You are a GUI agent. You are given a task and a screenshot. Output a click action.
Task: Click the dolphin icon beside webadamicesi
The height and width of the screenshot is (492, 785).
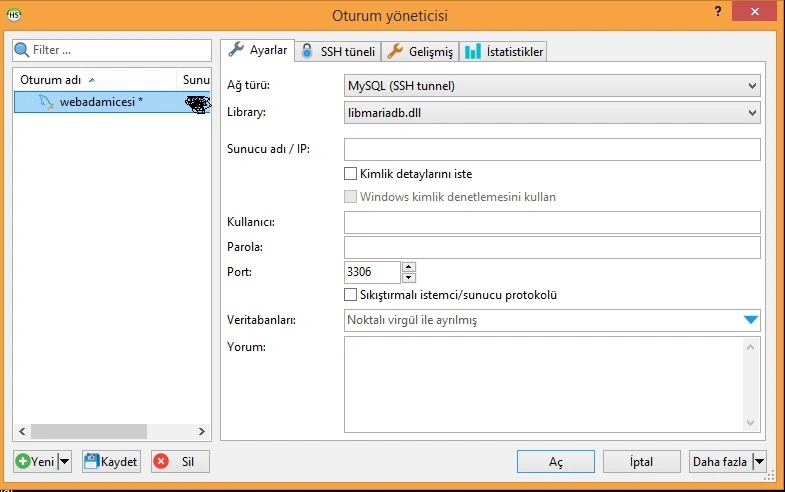[x=47, y=102]
